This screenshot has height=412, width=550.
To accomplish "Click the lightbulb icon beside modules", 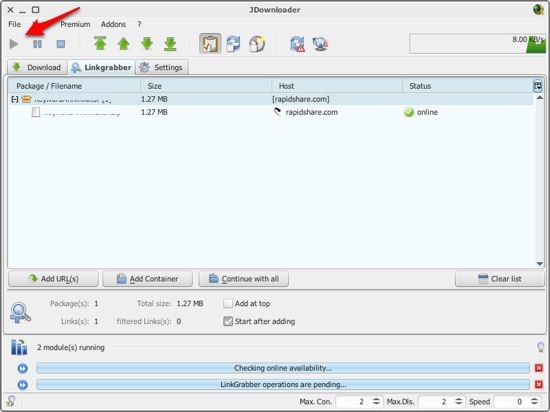I will pyautogui.click(x=540, y=347).
